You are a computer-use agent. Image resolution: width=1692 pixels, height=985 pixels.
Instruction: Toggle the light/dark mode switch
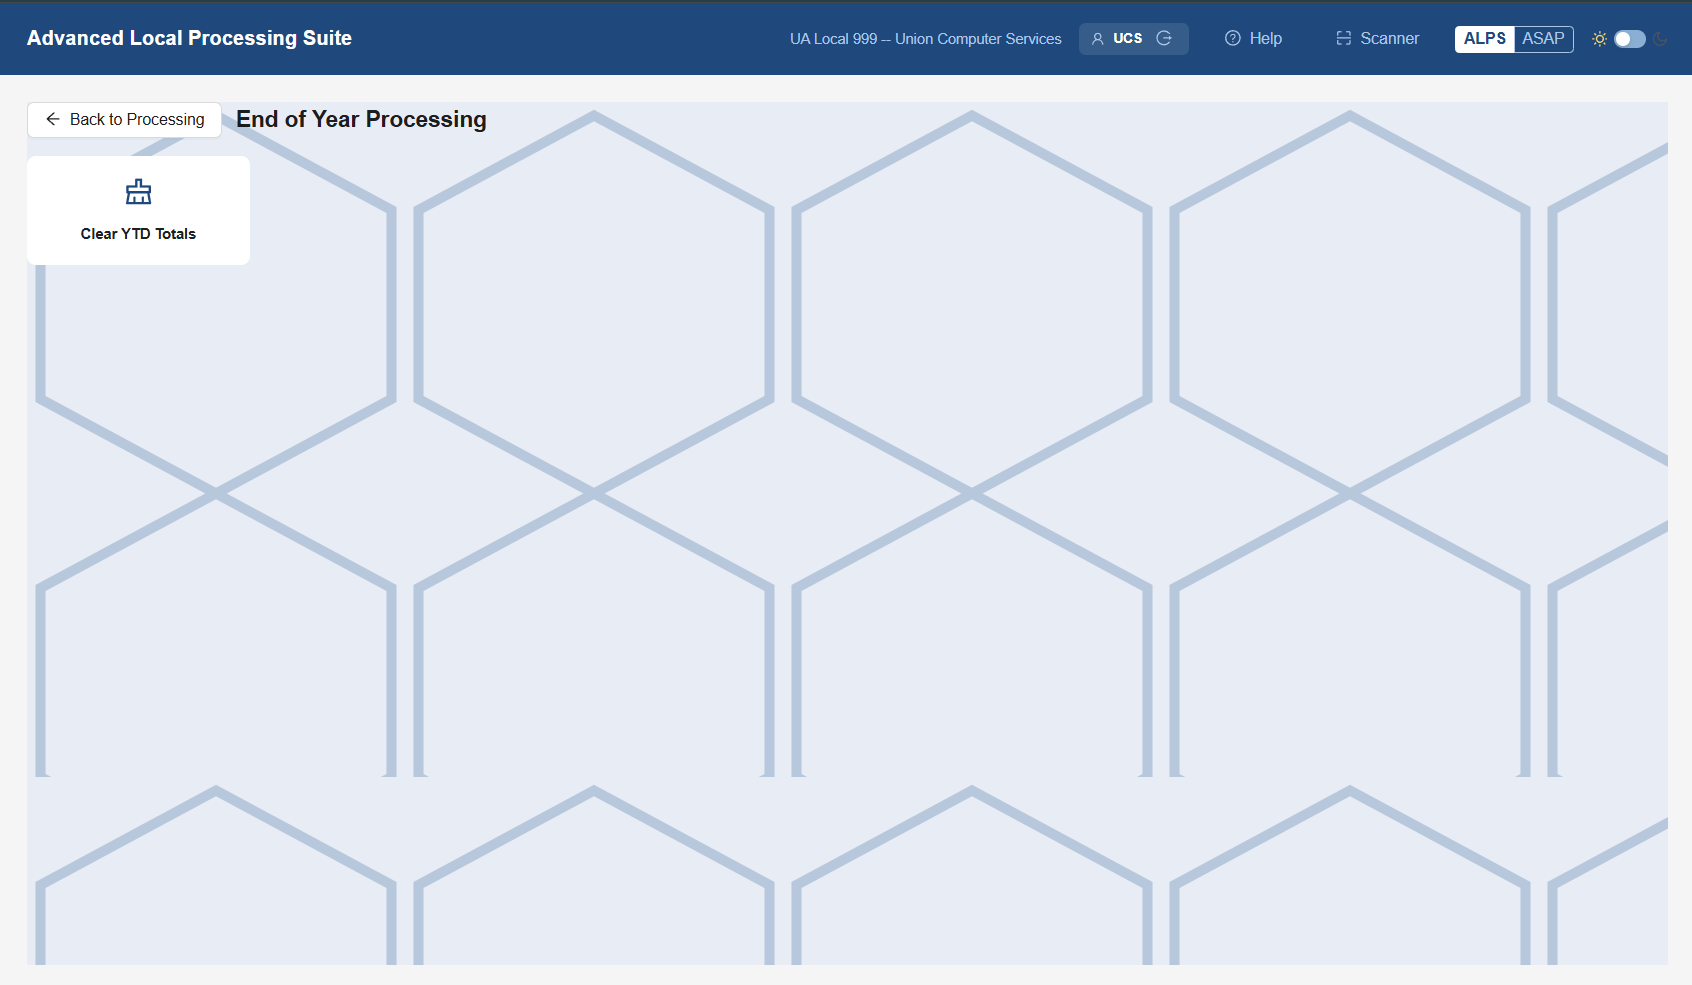click(1629, 39)
